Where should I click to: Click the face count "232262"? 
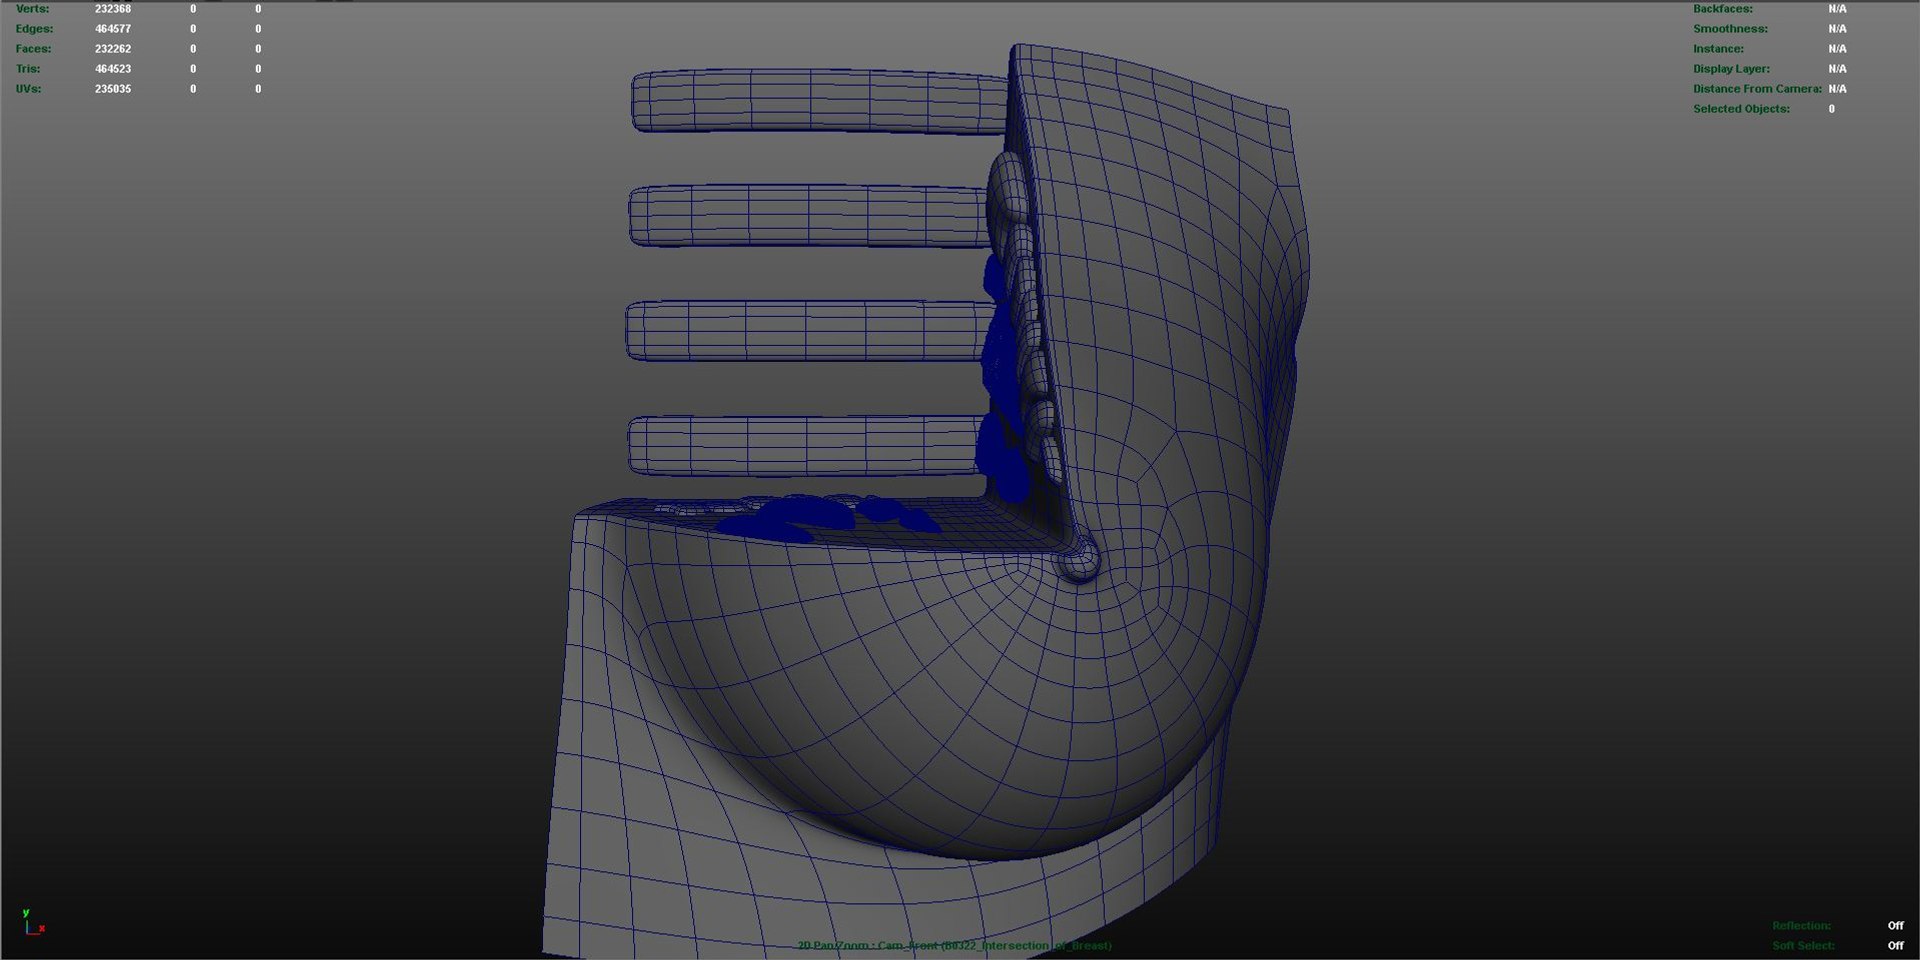[x=113, y=49]
